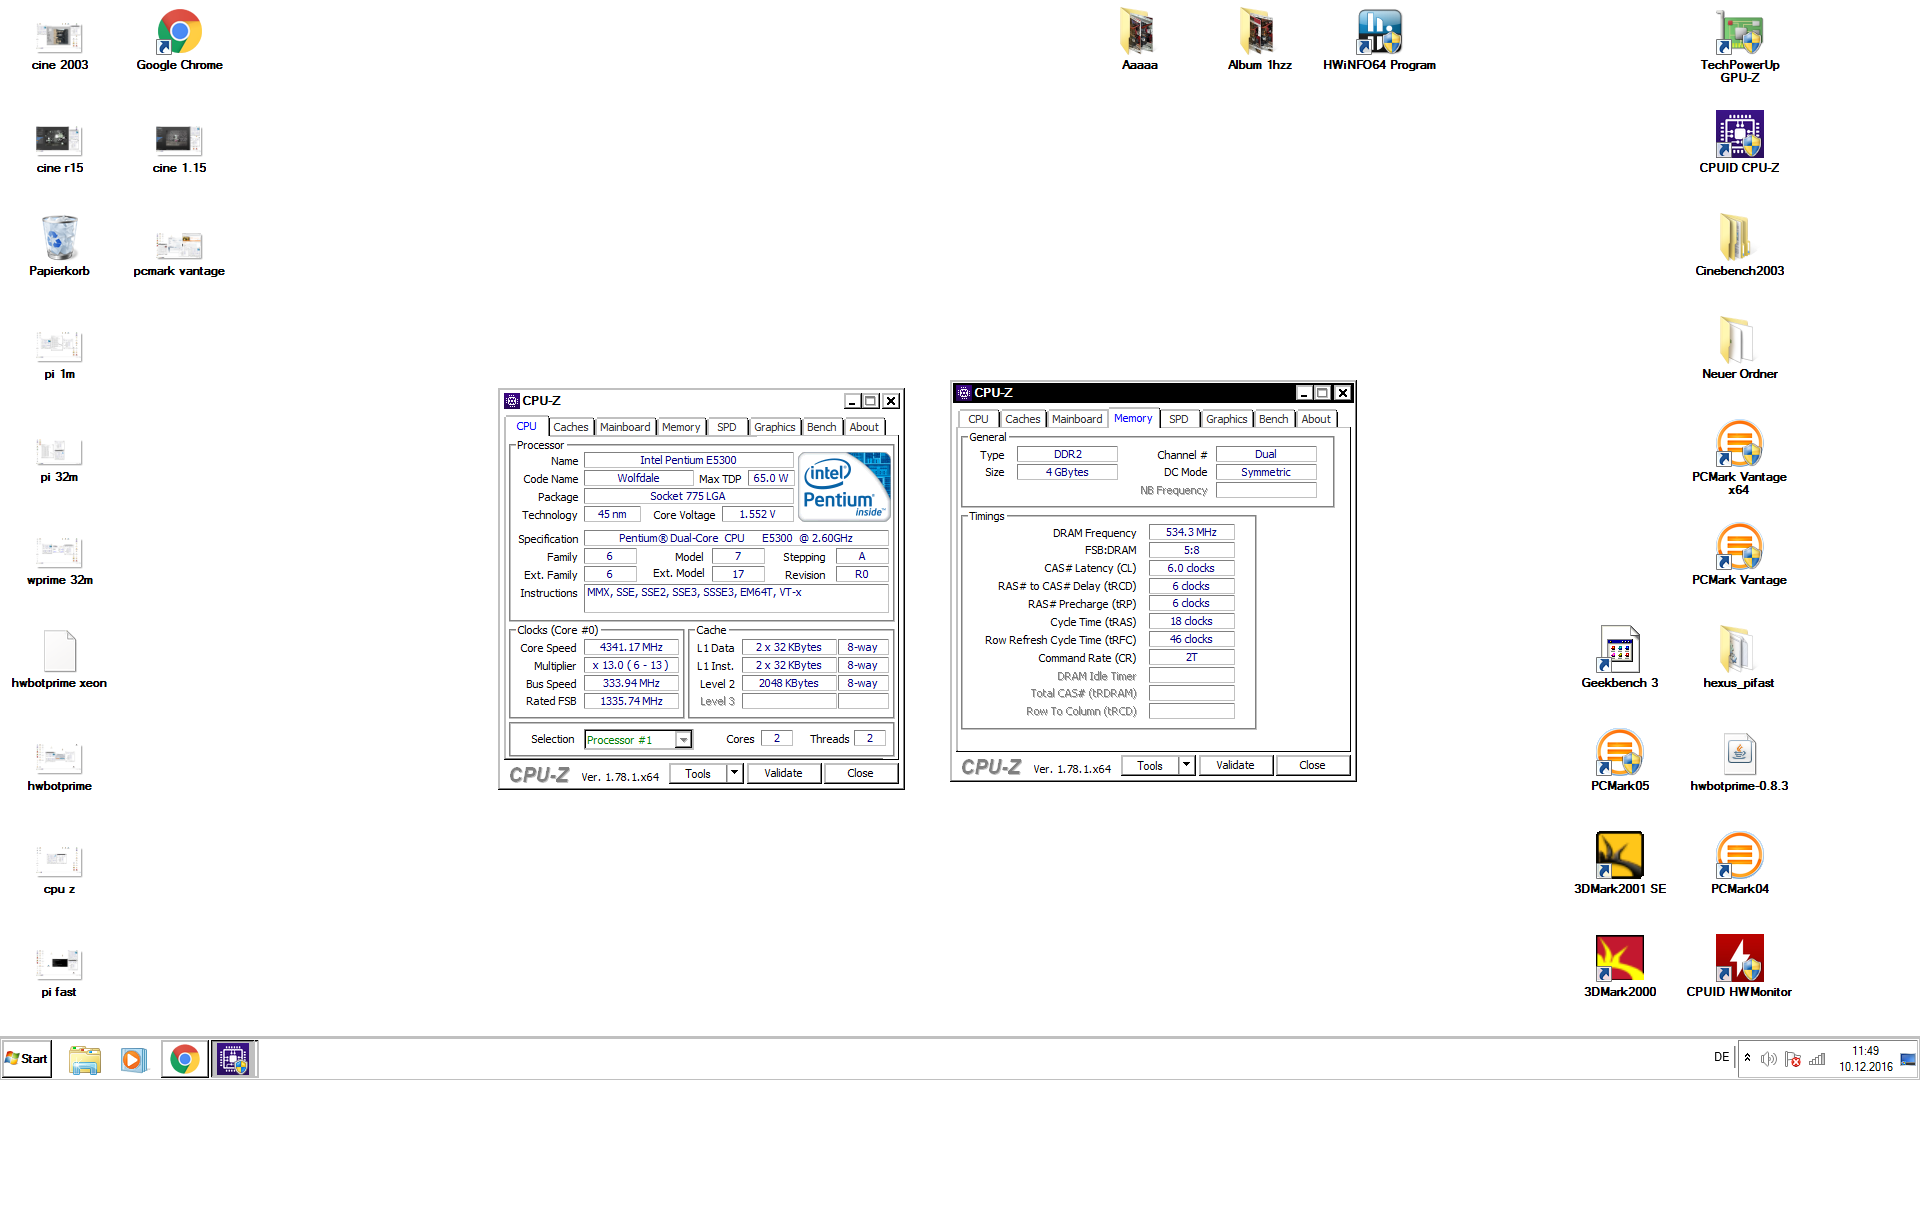Open File Explorer from the taskbar

click(x=85, y=1060)
